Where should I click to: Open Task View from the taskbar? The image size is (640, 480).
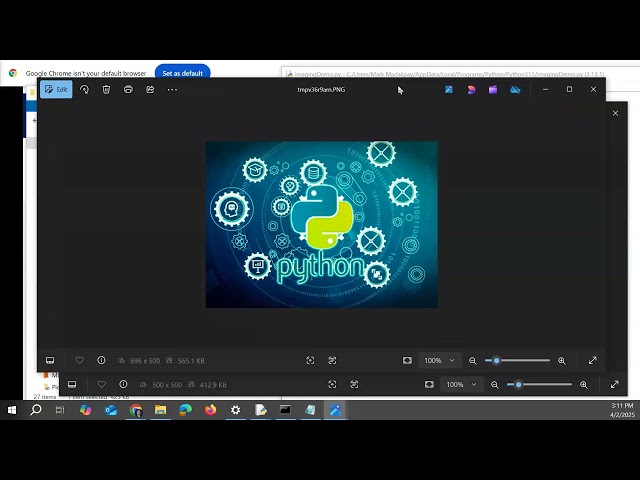(x=60, y=410)
